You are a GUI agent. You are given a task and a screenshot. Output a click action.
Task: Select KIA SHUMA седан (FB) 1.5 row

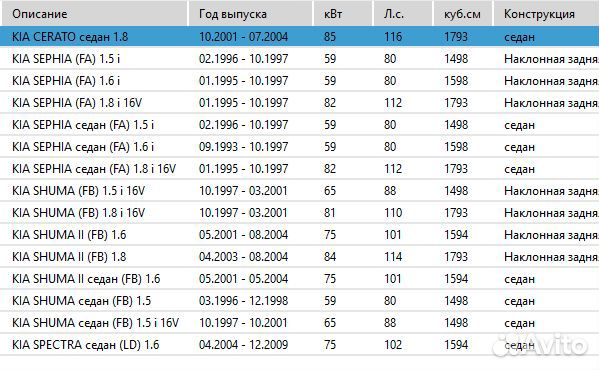[300, 301]
